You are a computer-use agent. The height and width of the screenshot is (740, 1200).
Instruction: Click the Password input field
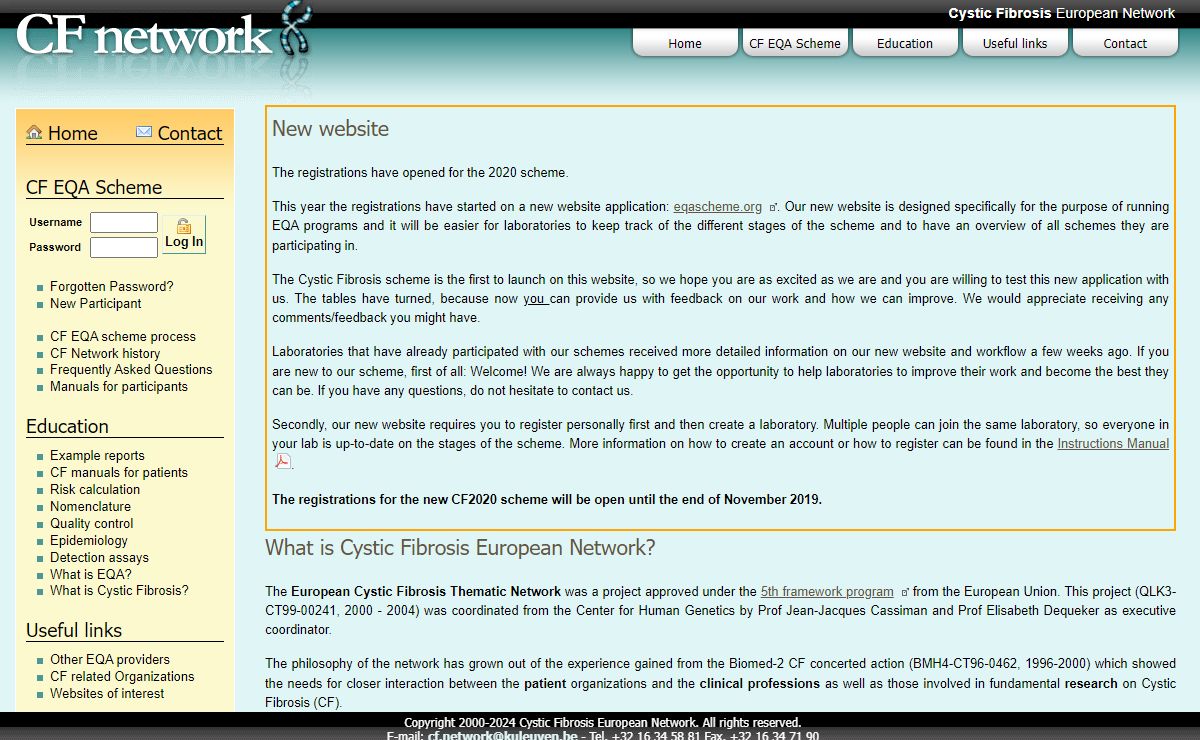pos(124,247)
